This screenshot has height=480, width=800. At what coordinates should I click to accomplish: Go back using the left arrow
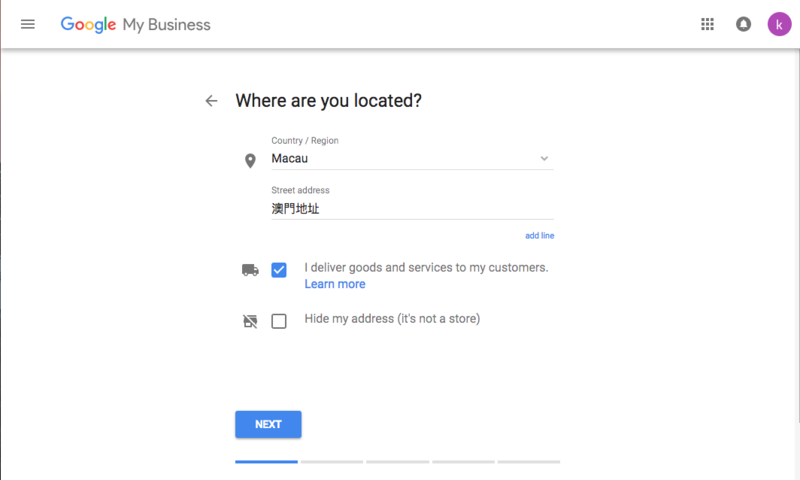coord(211,101)
